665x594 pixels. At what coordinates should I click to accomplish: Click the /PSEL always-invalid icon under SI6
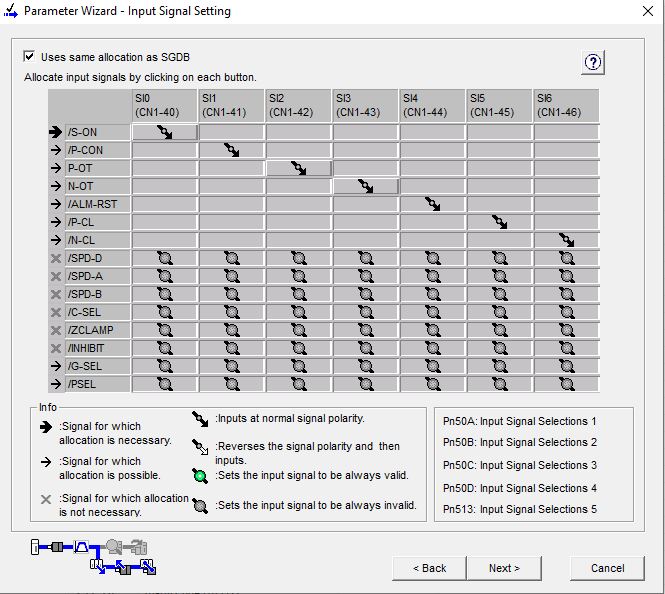tap(567, 384)
